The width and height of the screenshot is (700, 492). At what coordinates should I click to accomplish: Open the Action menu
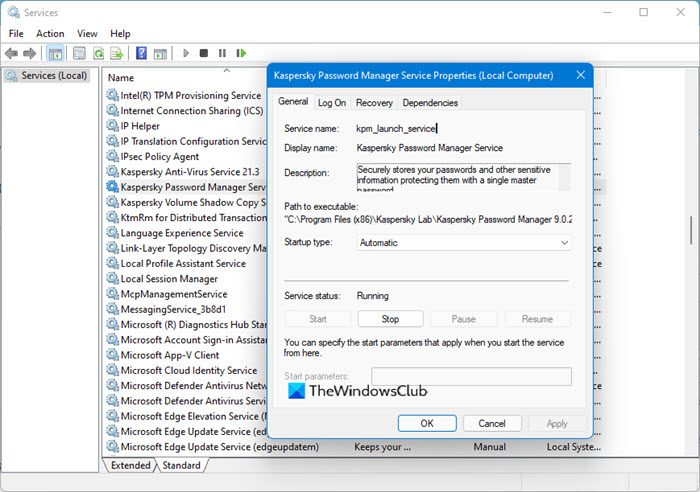(x=50, y=33)
